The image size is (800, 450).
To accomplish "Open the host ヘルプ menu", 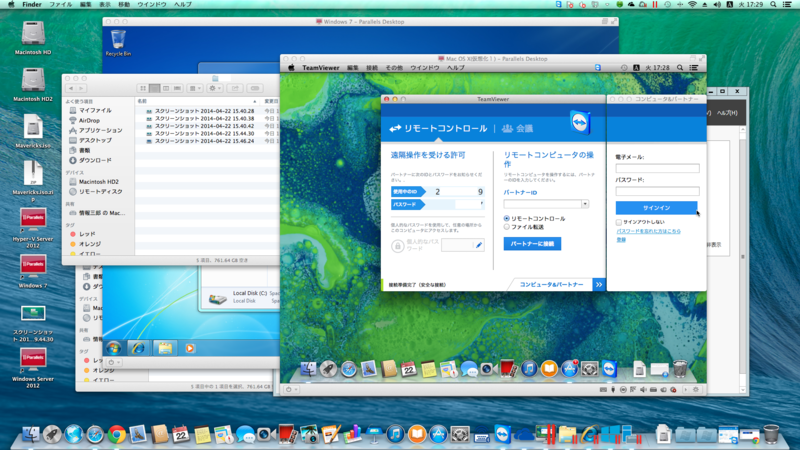I will [x=183, y=4].
